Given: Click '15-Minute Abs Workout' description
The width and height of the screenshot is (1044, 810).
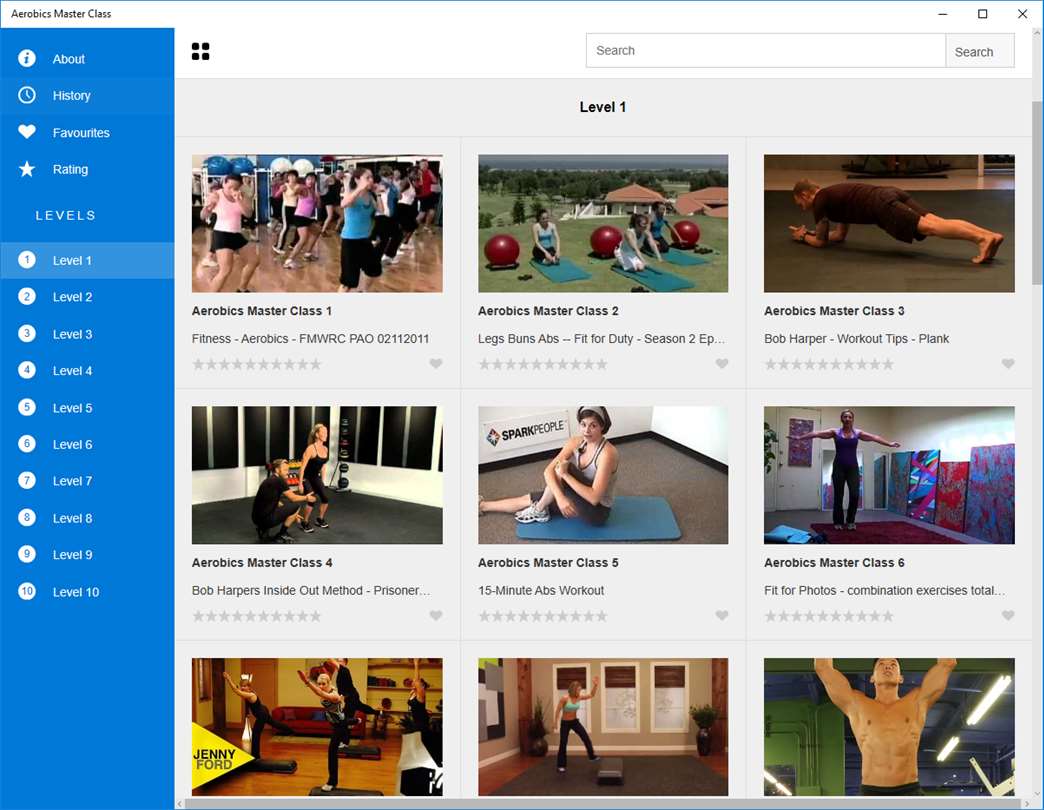Looking at the screenshot, I should [x=541, y=590].
